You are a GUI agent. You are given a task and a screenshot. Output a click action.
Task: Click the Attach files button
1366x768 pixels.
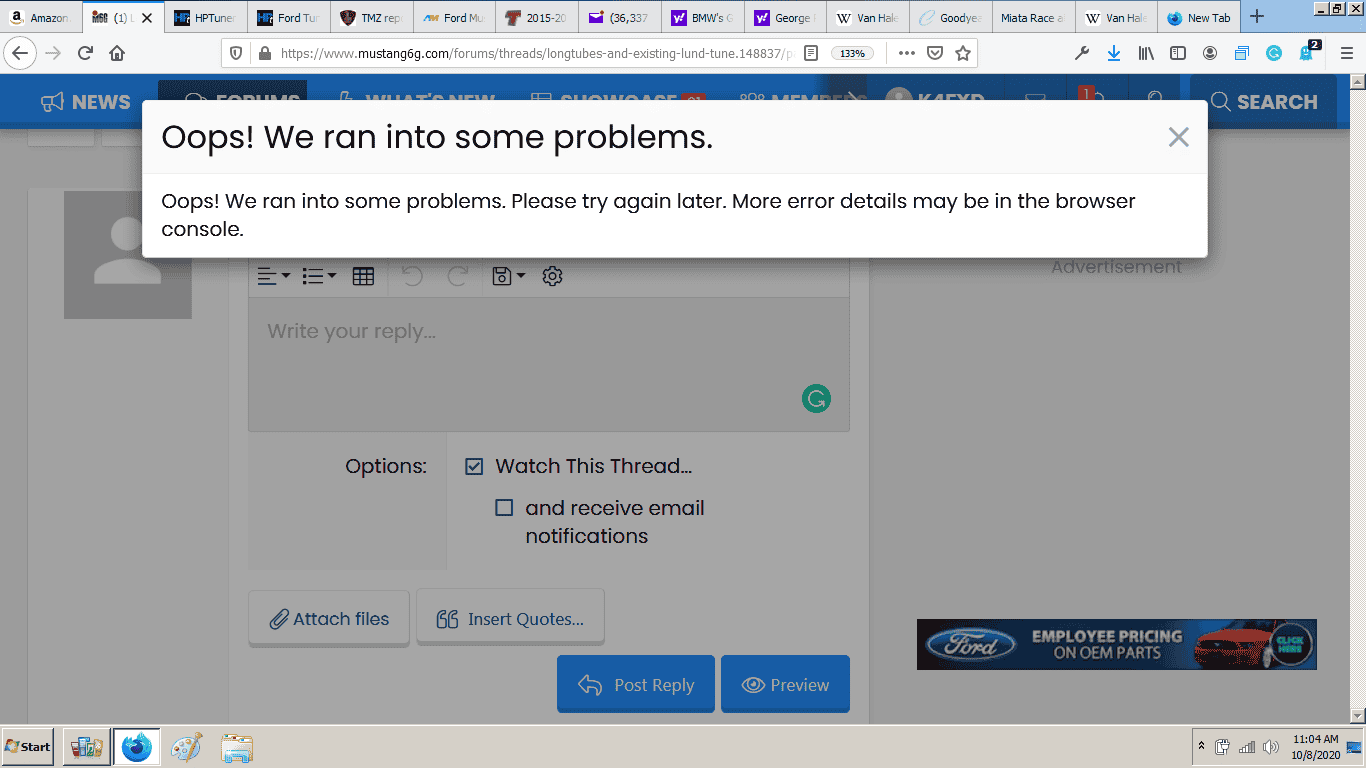pos(329,618)
